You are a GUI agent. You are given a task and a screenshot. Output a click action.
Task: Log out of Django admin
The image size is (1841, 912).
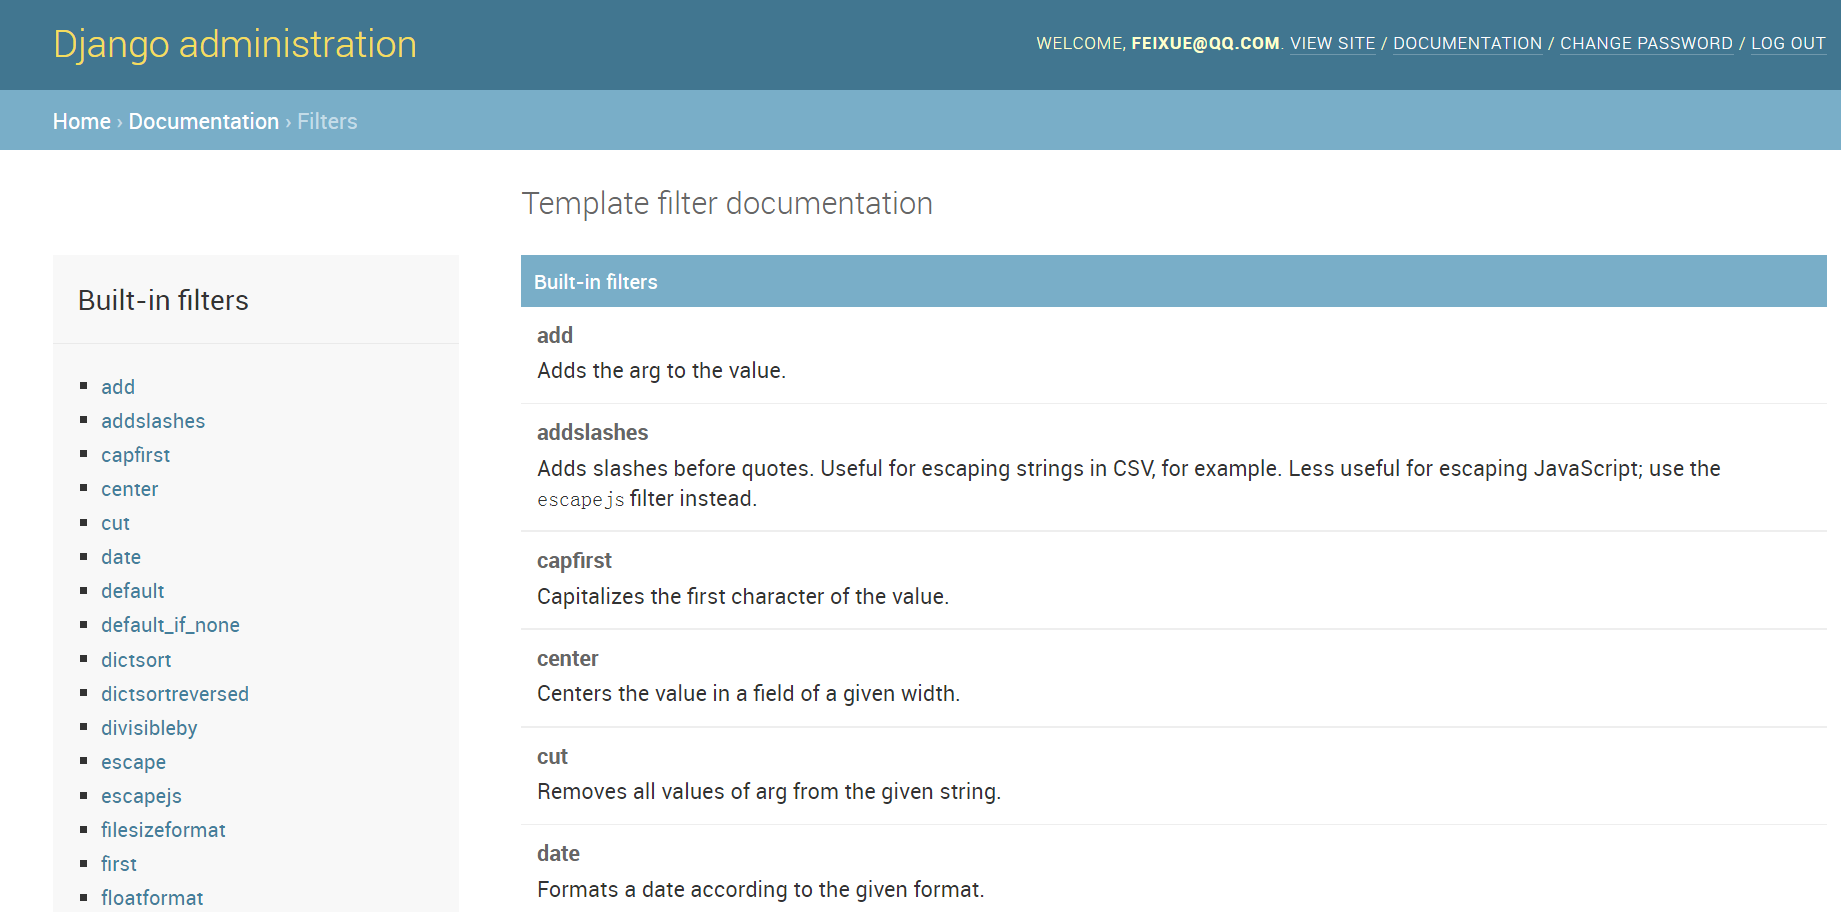tap(1788, 43)
